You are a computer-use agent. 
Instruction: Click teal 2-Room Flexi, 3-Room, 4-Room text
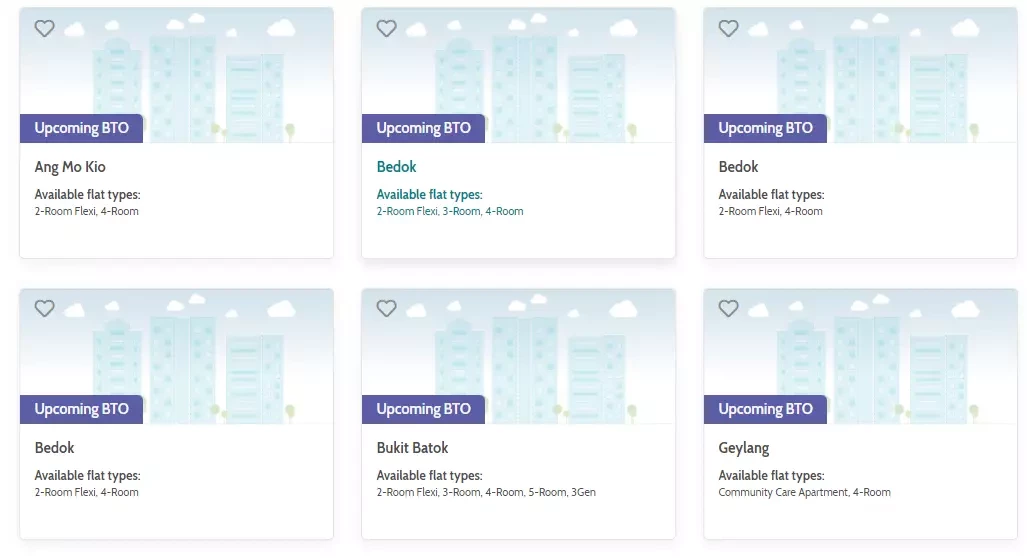tap(450, 212)
